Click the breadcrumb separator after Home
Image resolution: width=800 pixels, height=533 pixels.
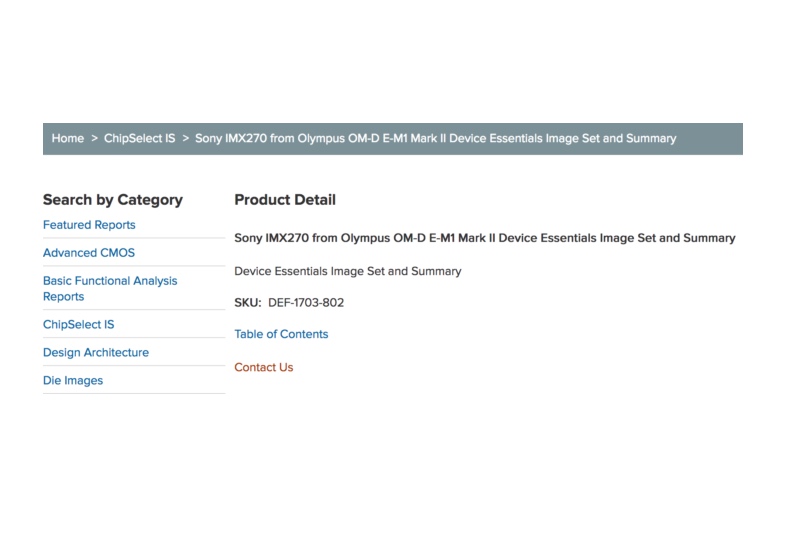click(x=94, y=138)
